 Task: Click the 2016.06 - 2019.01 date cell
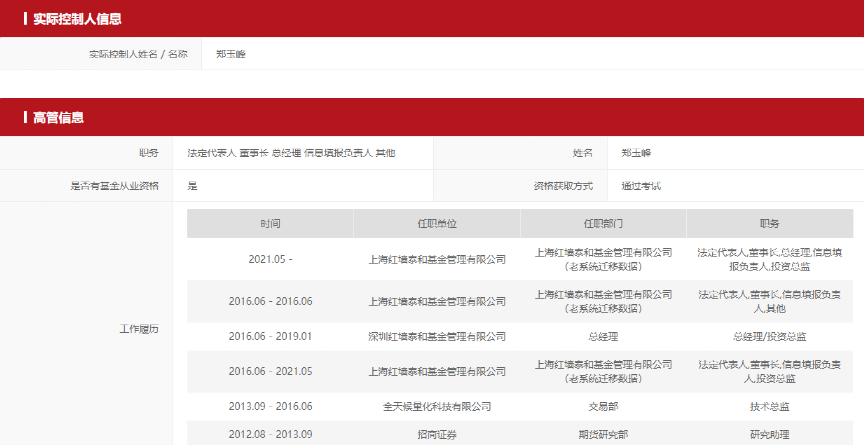(270, 337)
